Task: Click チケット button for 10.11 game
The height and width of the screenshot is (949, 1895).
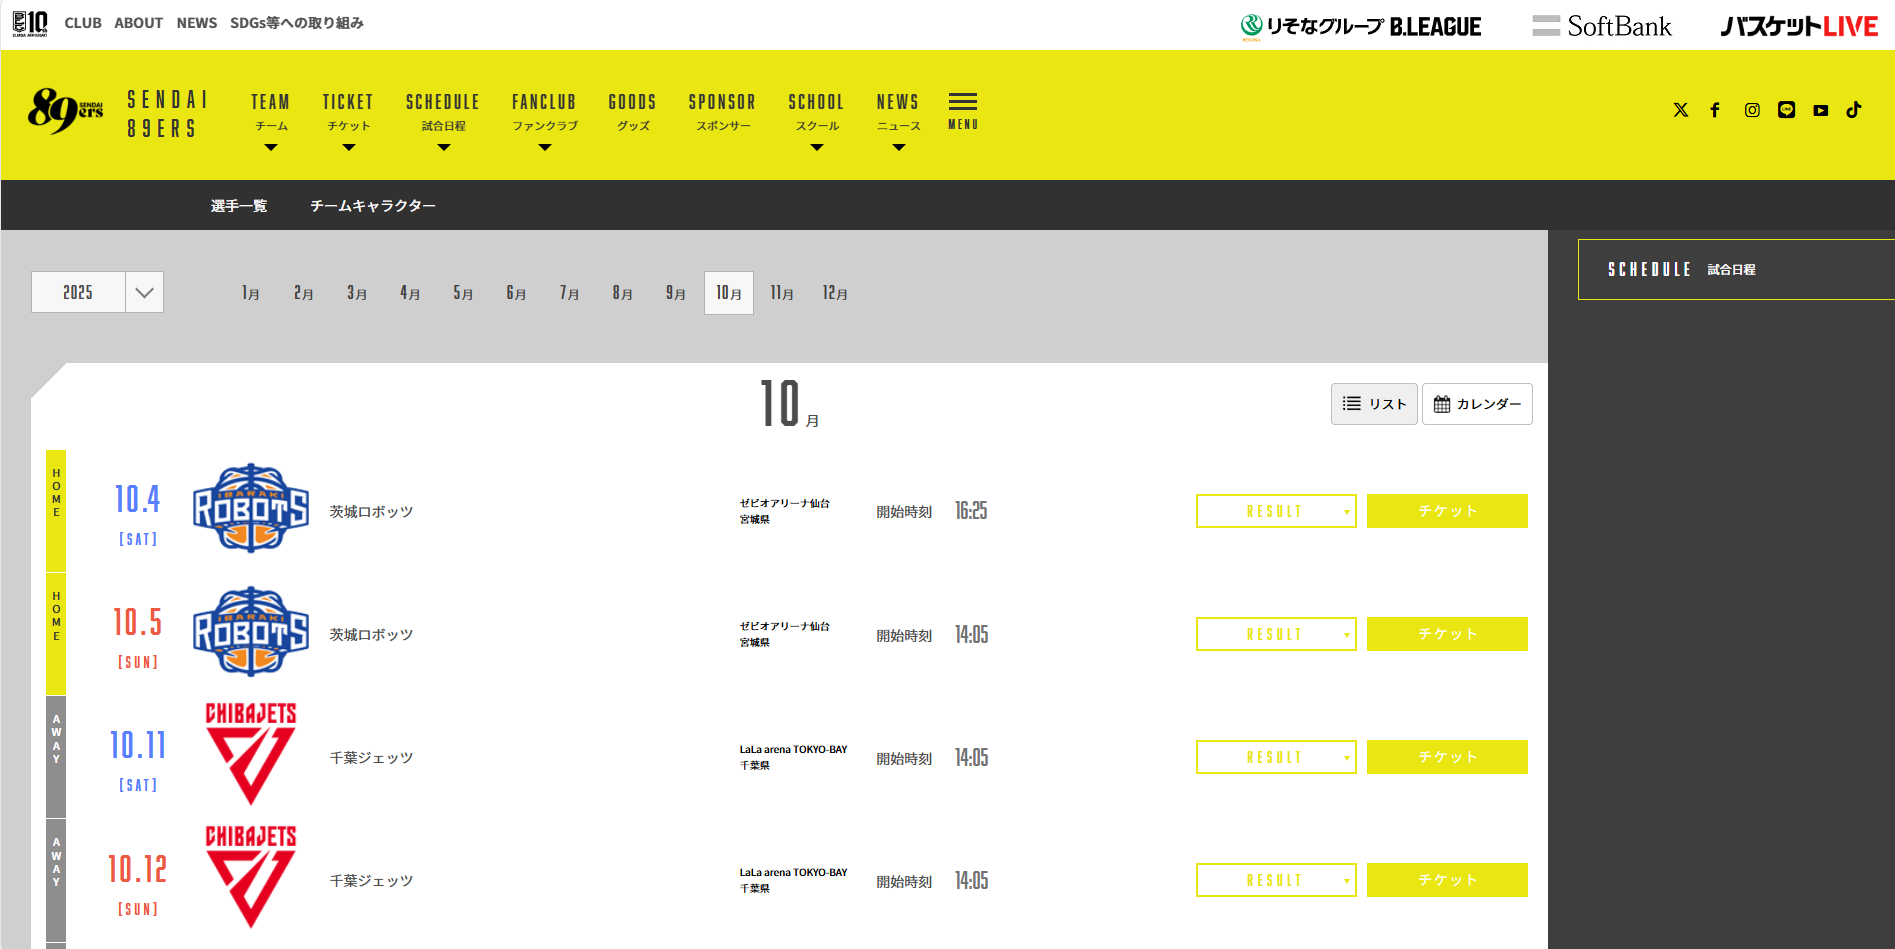Action: 1447,757
